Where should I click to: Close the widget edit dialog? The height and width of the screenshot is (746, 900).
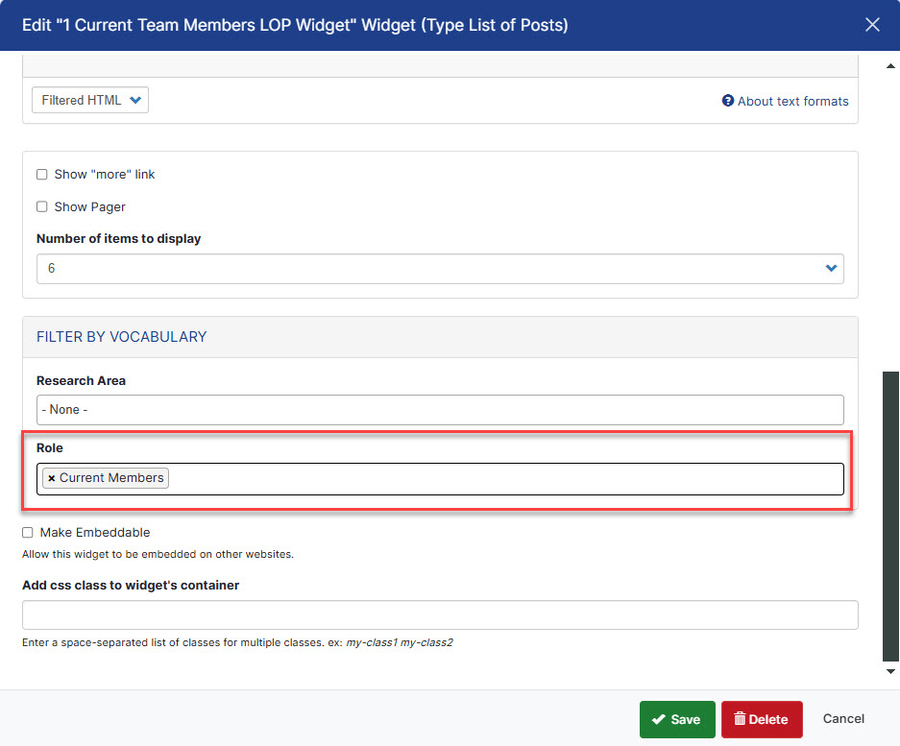[872, 25]
